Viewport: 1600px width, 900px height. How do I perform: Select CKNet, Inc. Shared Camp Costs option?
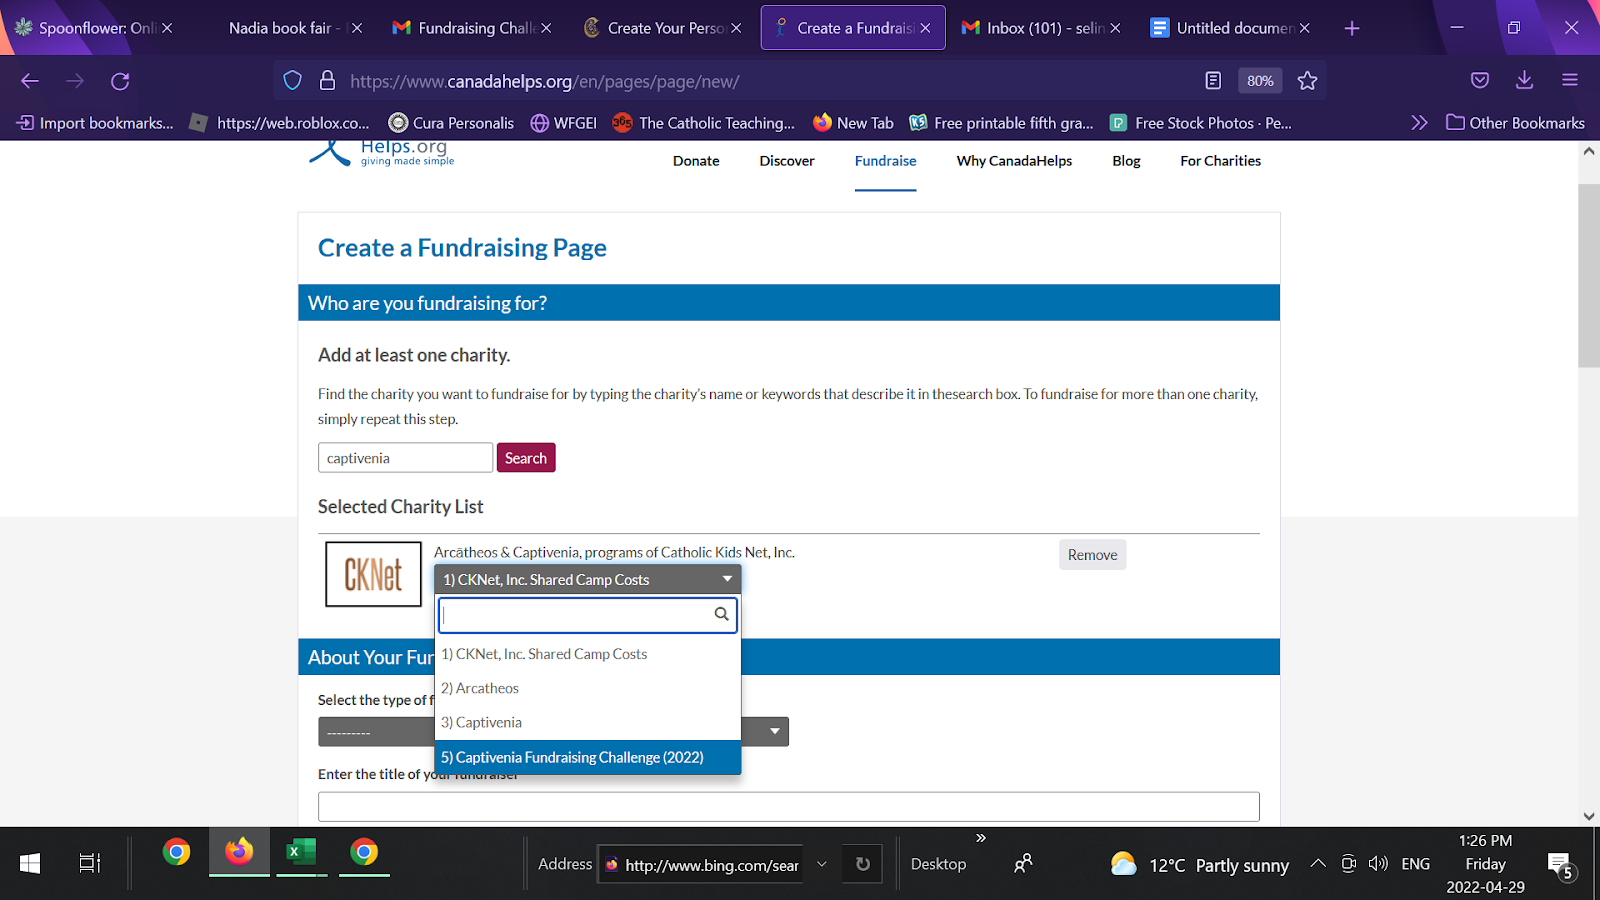pos(588,654)
